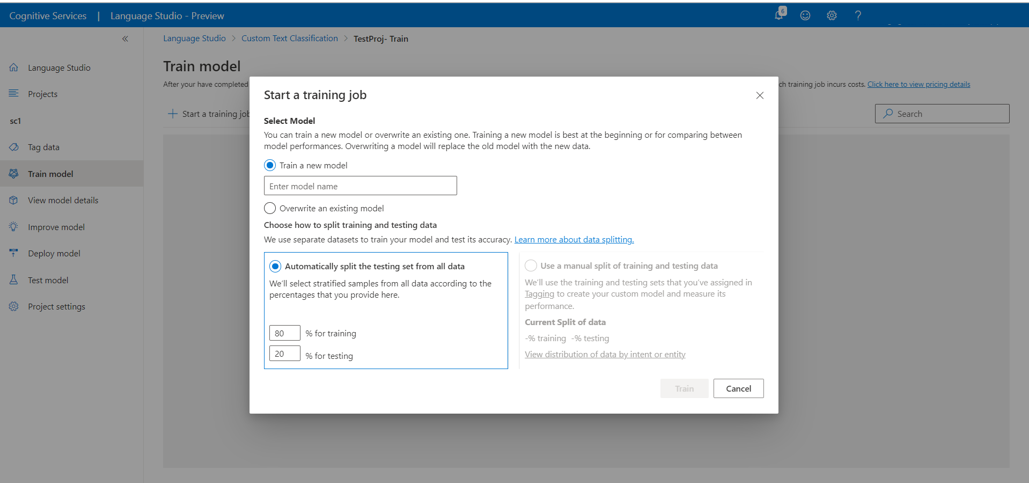Open Deploy model in sidebar

(54, 253)
